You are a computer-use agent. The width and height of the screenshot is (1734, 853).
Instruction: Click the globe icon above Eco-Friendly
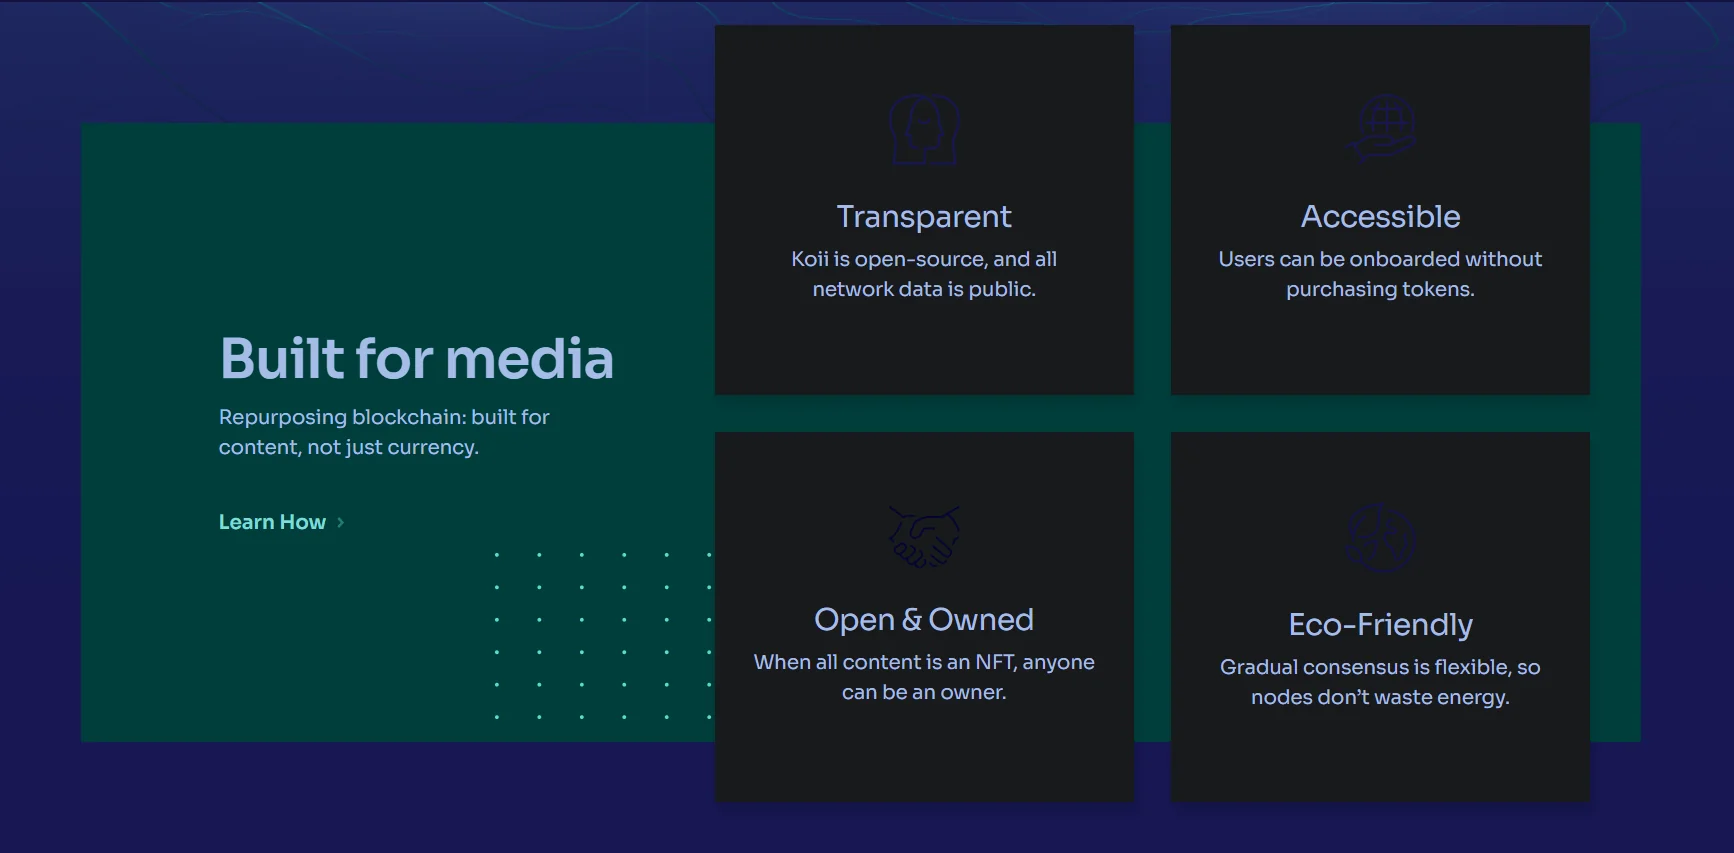1381,538
